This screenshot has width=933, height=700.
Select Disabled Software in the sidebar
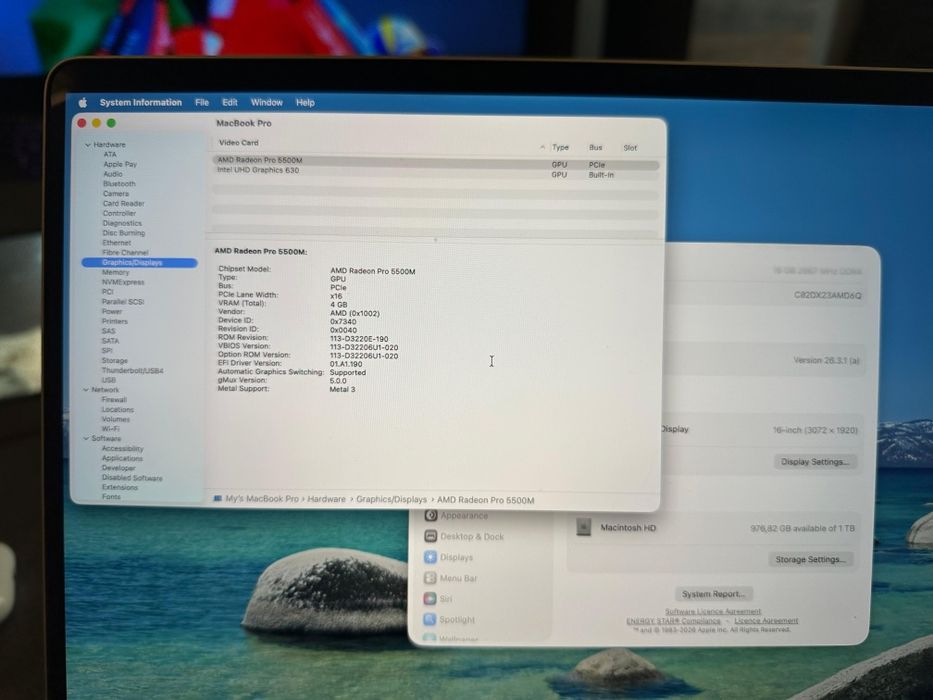[132, 478]
